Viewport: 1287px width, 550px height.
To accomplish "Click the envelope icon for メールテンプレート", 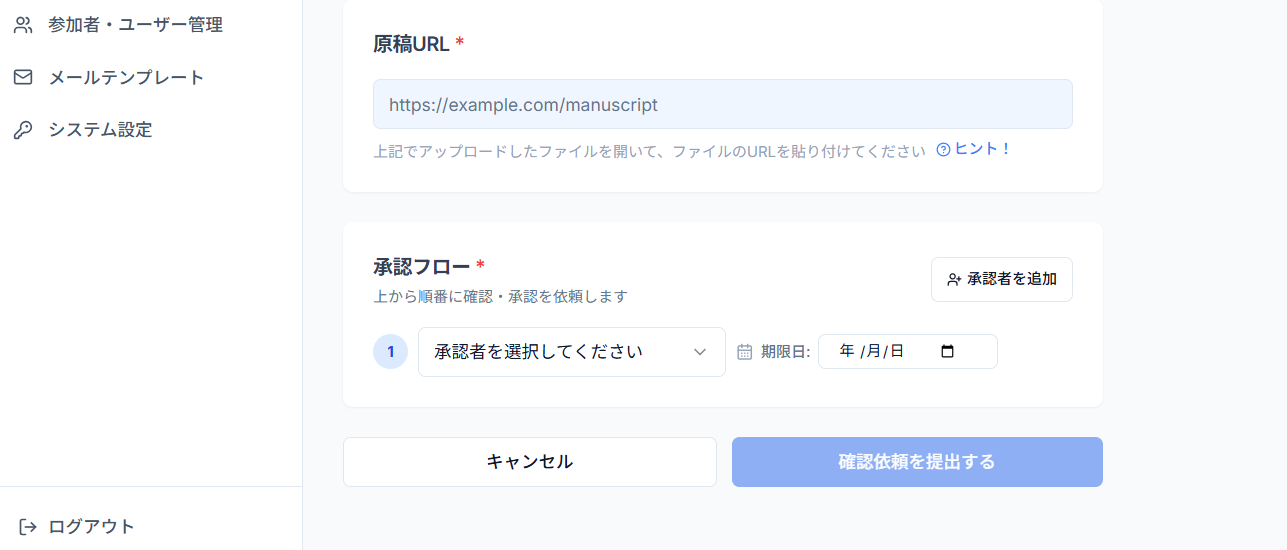I will pos(23,77).
